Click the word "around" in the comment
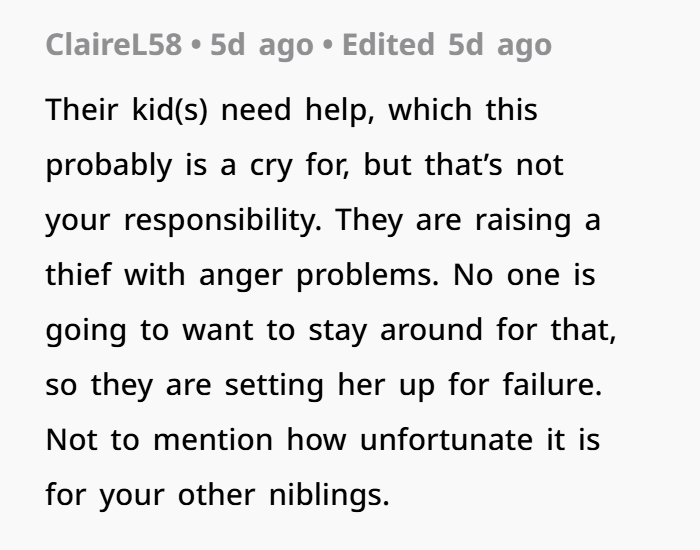 (x=431, y=329)
